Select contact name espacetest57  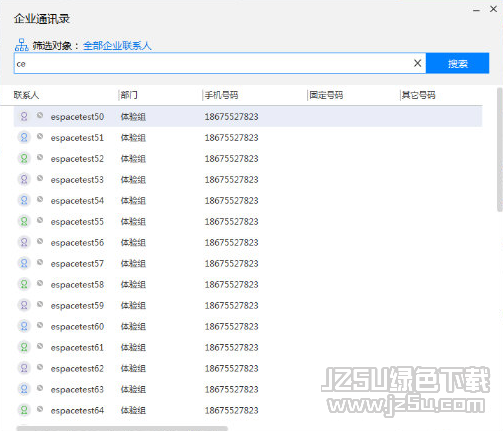click(x=77, y=264)
